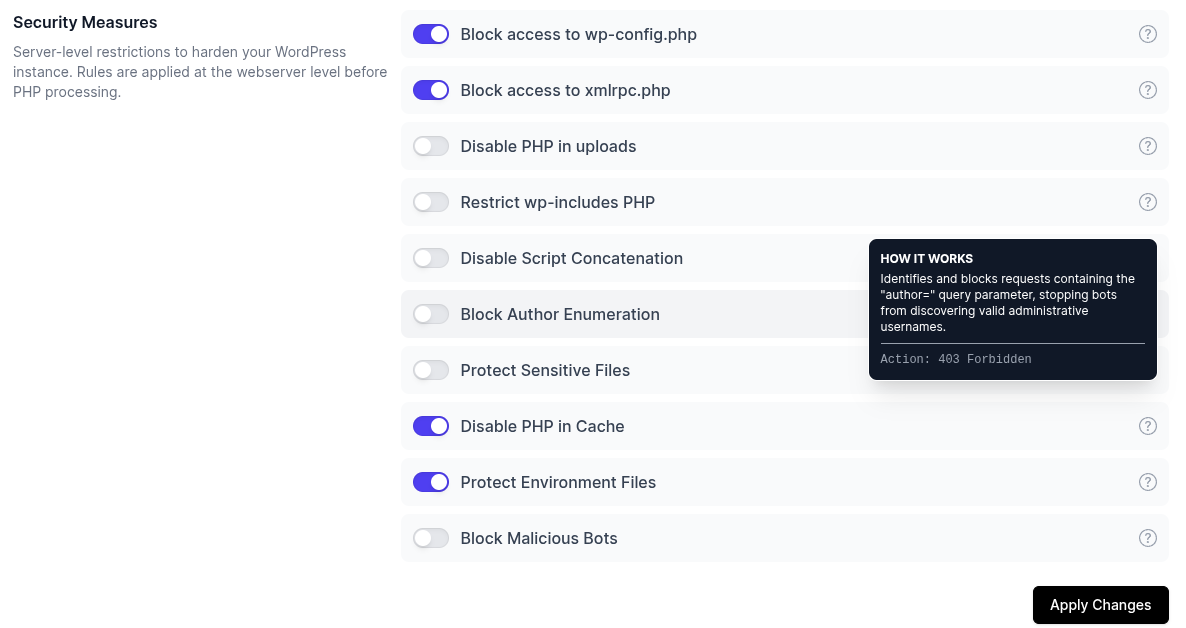The height and width of the screenshot is (628, 1186).
Task: Show help for Restrict wp-includes PHP
Action: tap(1148, 202)
